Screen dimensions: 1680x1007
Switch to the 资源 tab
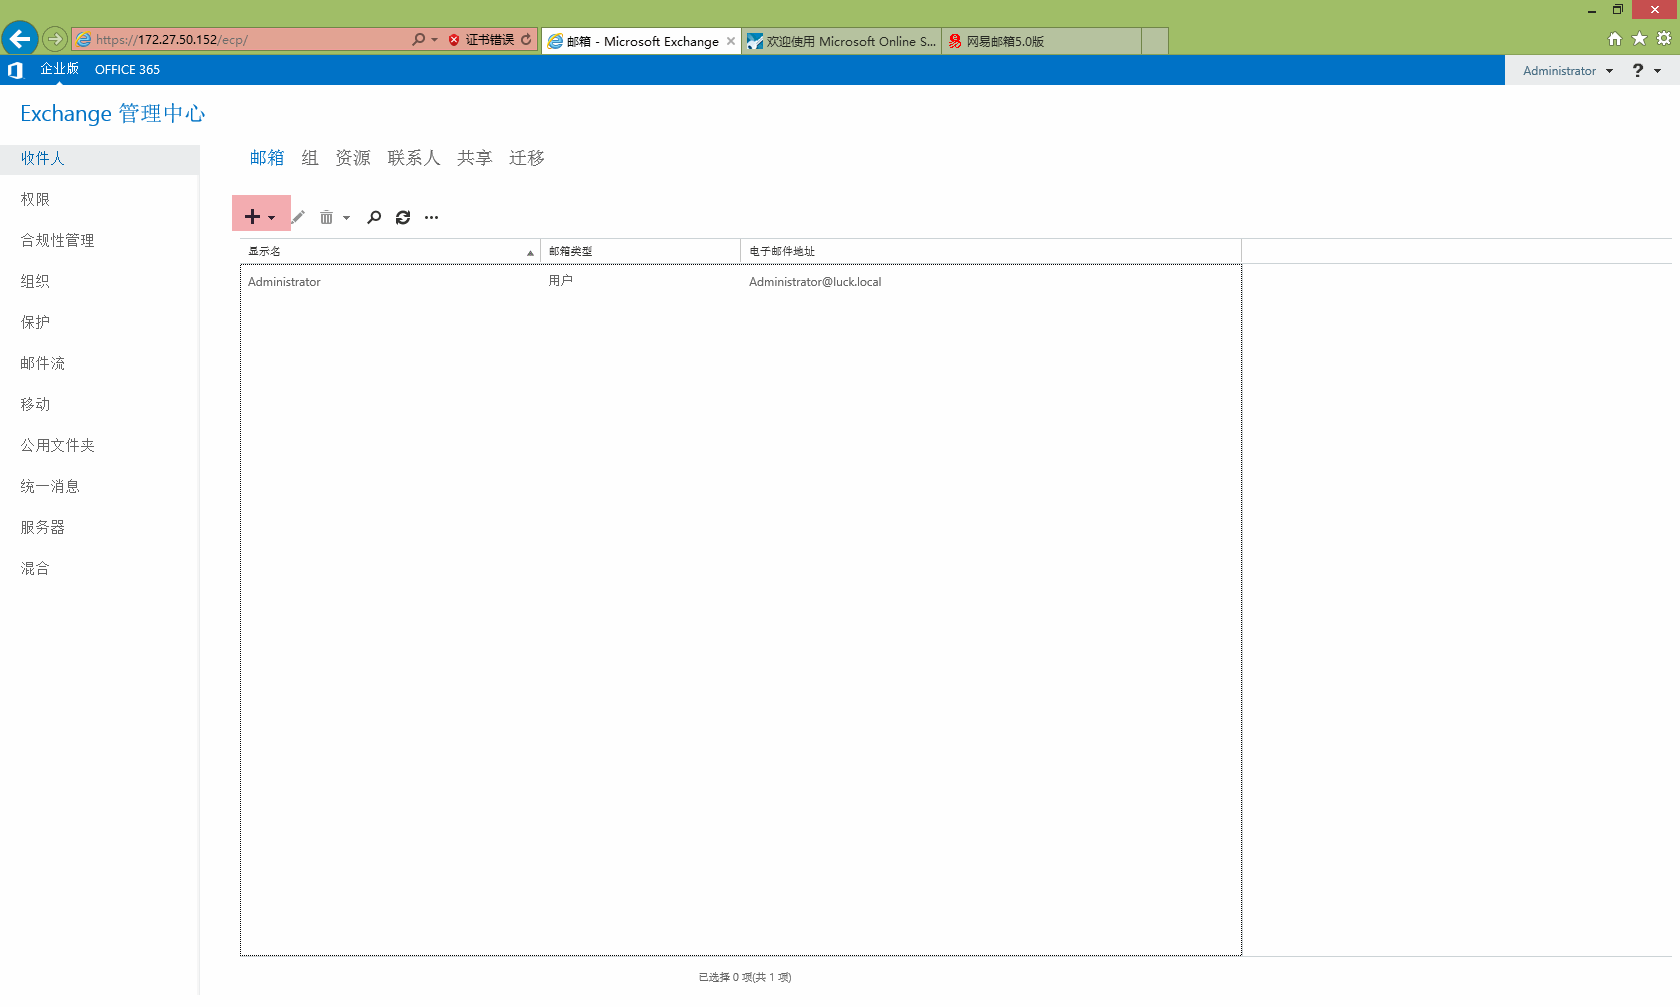click(x=353, y=158)
